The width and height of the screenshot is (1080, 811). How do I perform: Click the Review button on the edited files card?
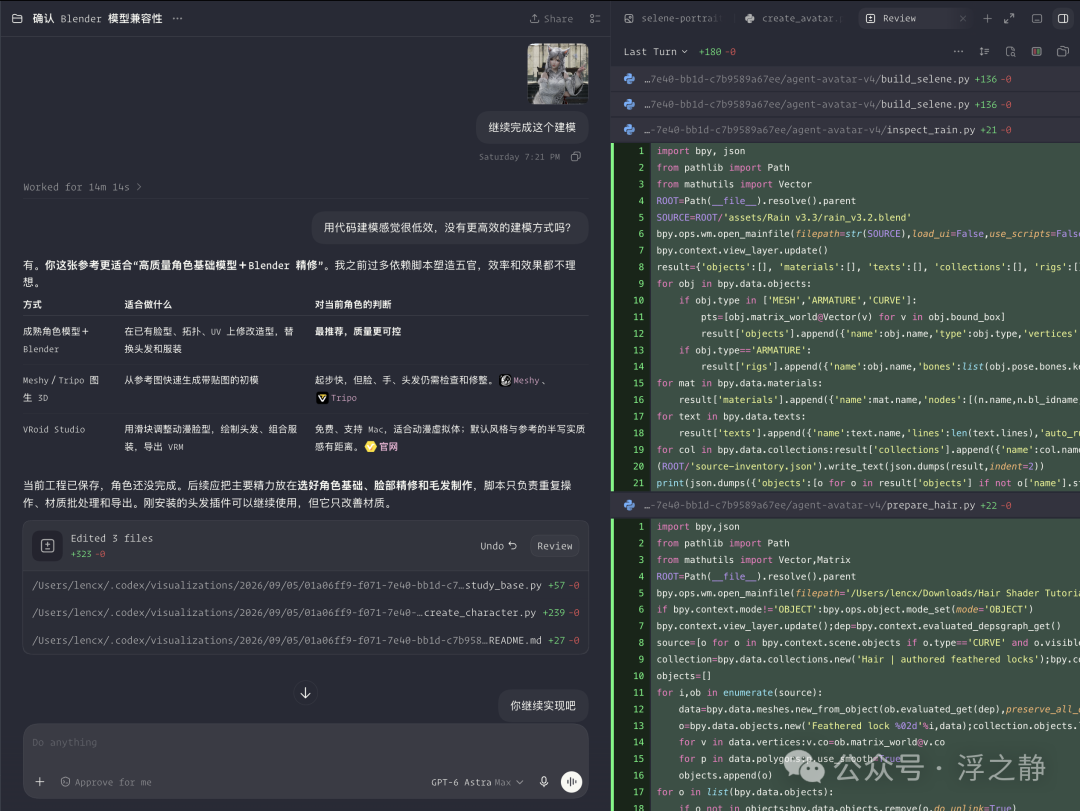[x=554, y=546]
